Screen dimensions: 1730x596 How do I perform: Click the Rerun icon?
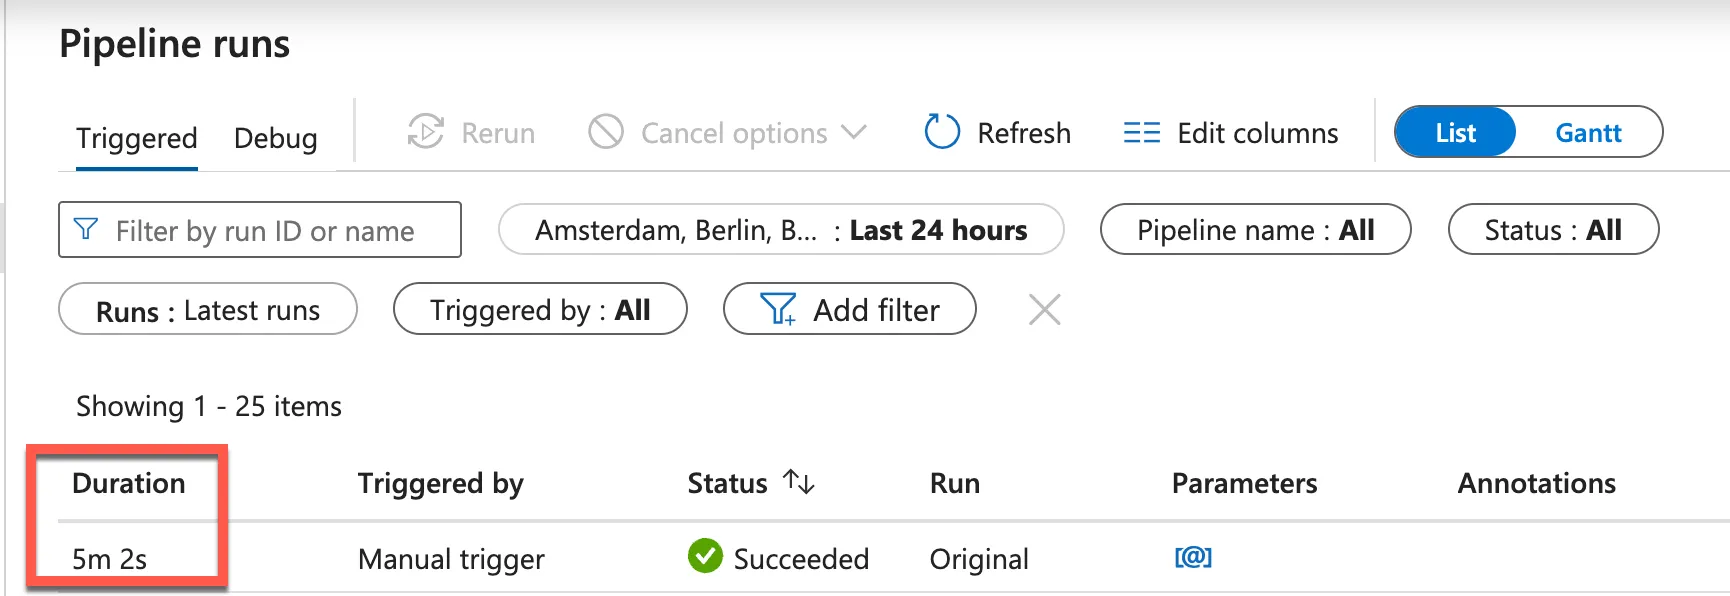pos(426,132)
